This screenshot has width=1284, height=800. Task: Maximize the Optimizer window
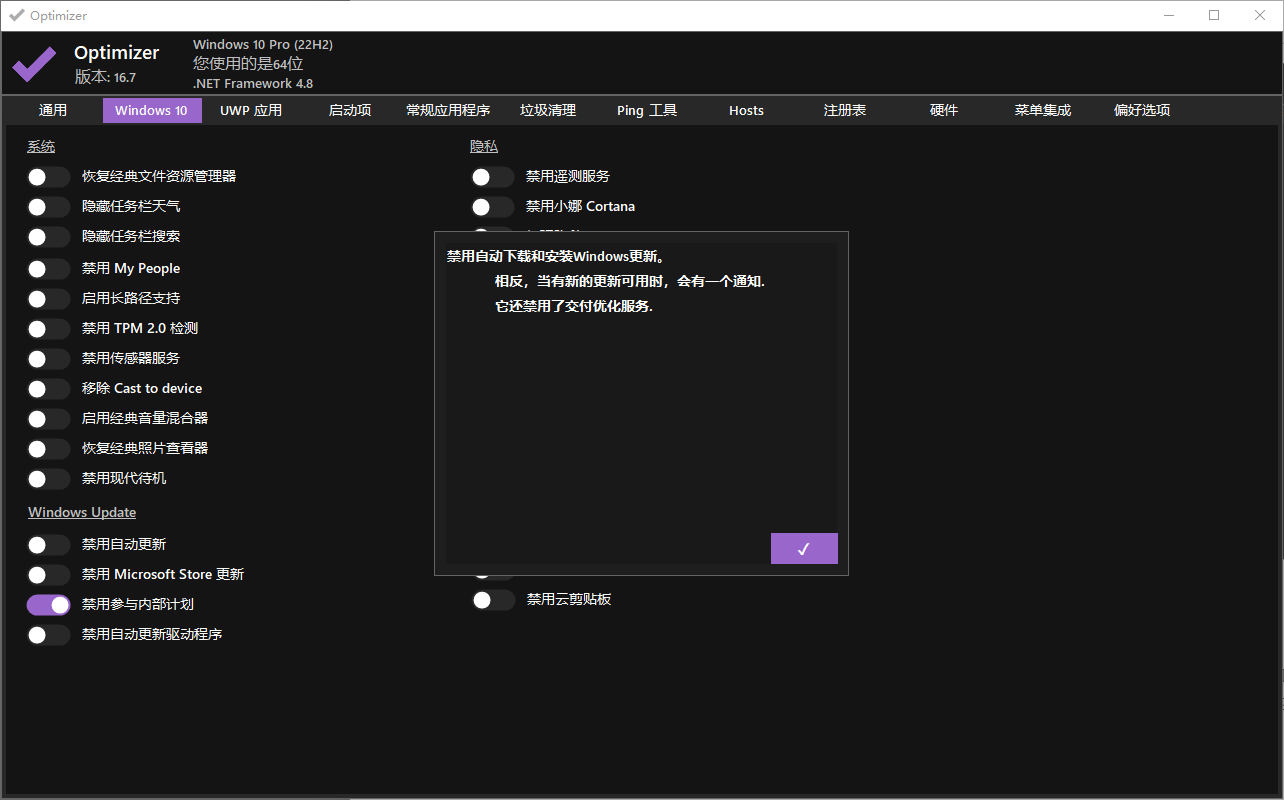1214,15
